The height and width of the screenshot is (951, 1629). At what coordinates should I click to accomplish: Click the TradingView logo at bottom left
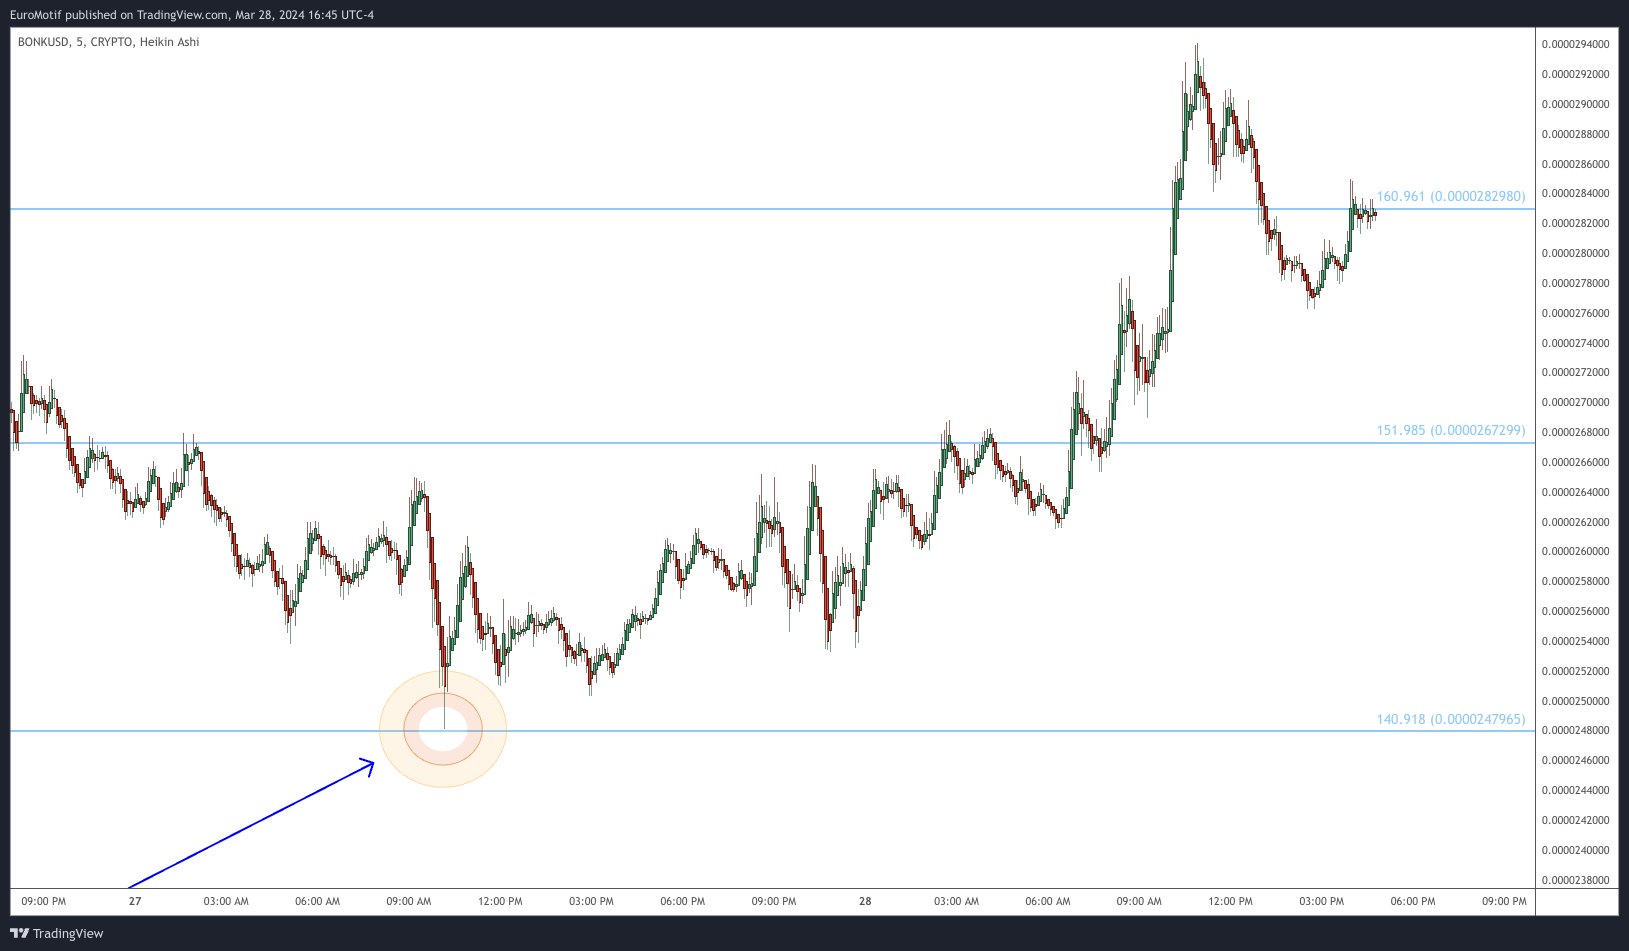pyautogui.click(x=57, y=933)
